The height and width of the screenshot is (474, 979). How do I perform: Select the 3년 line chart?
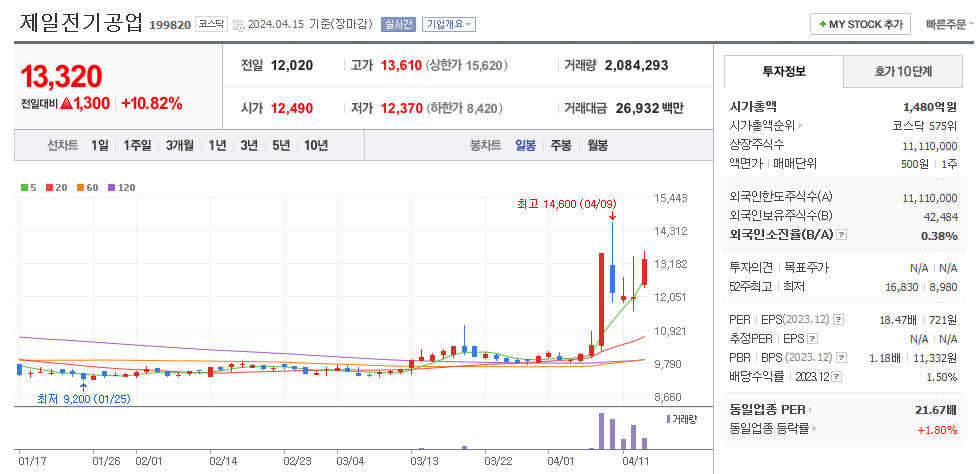click(x=248, y=146)
